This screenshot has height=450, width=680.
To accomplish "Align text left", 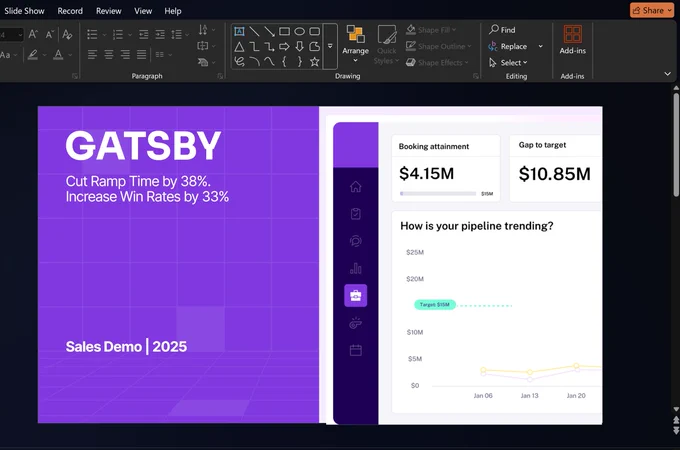I will [x=92, y=55].
